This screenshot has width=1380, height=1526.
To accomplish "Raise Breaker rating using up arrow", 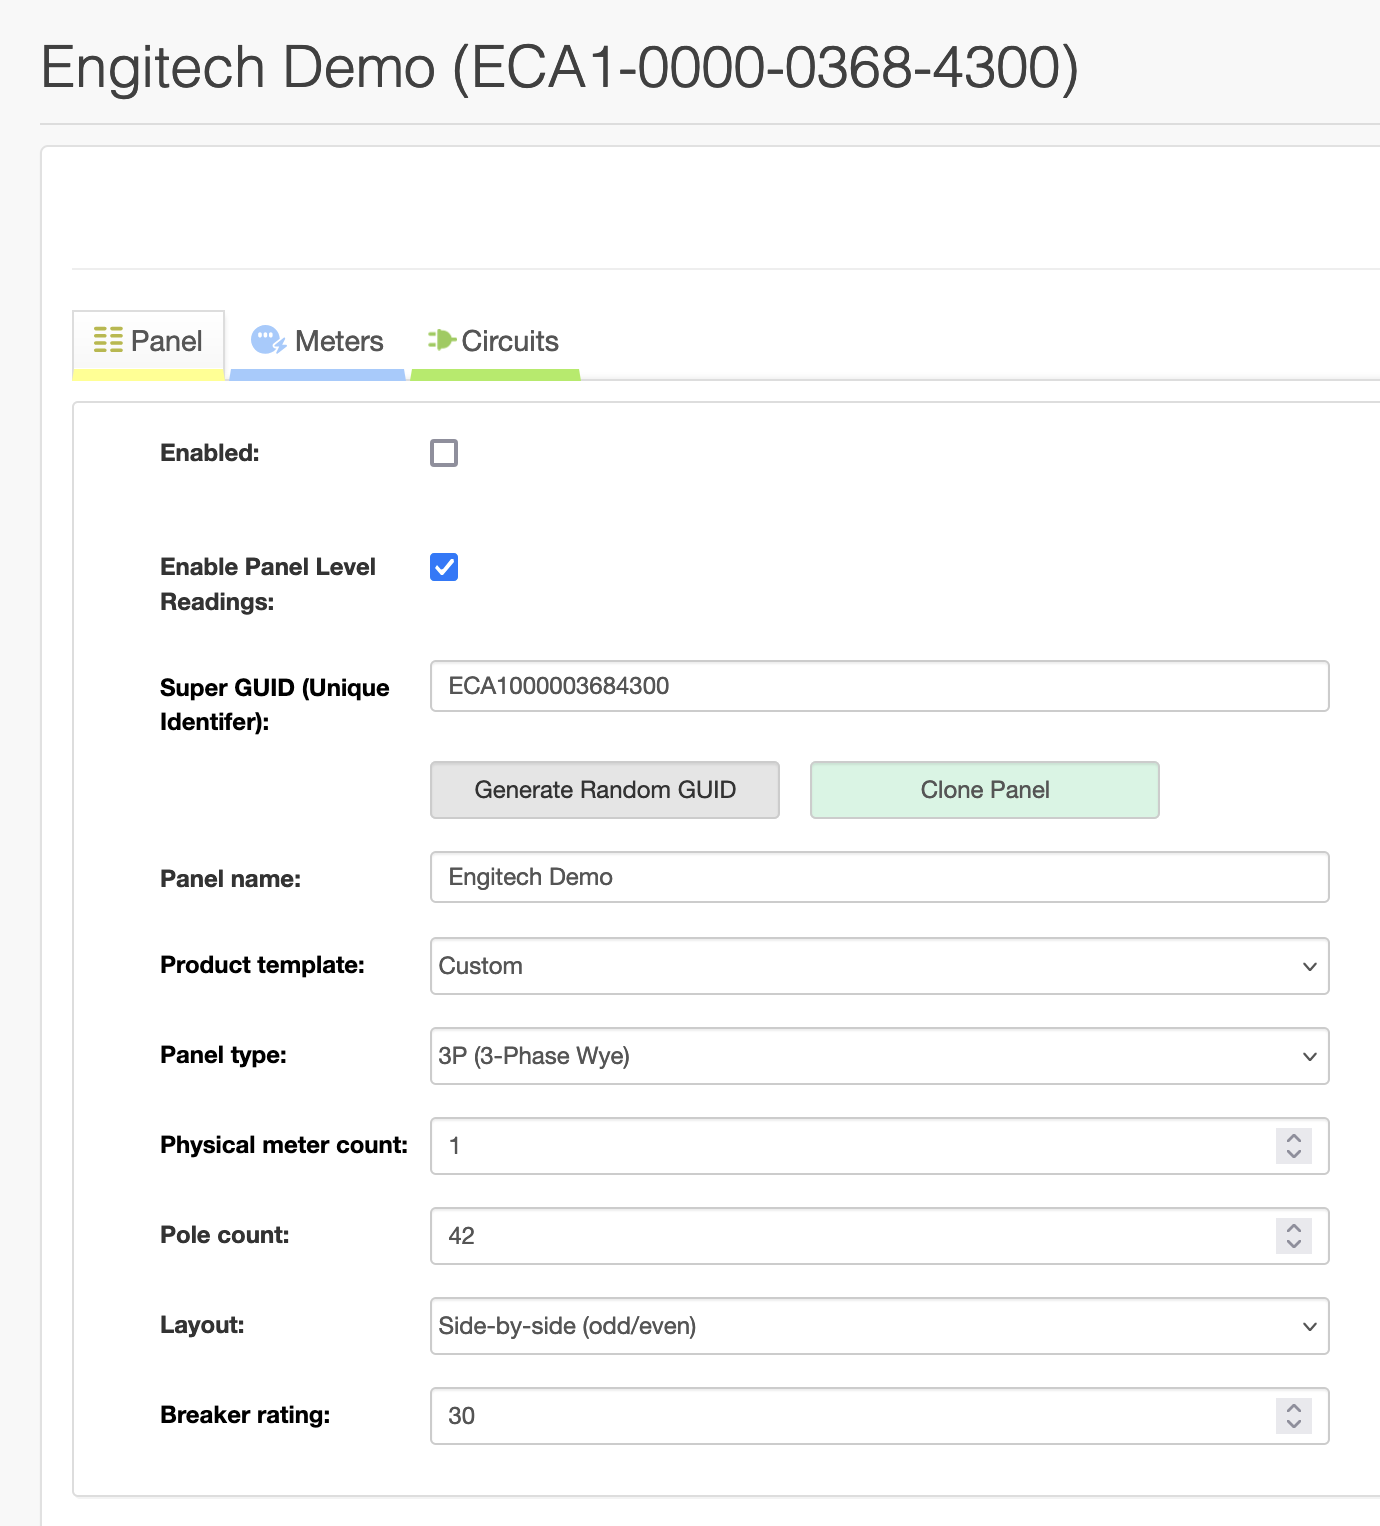I will click(1293, 1408).
